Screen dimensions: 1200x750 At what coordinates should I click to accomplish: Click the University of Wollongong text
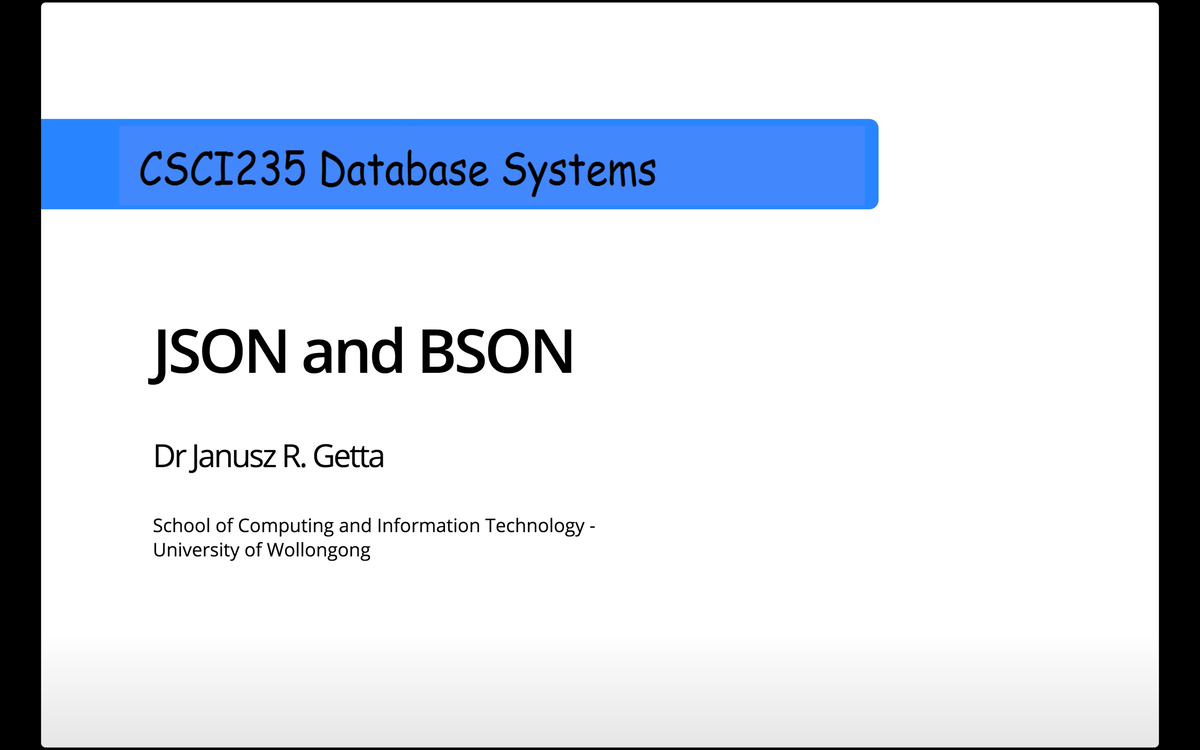[261, 550]
